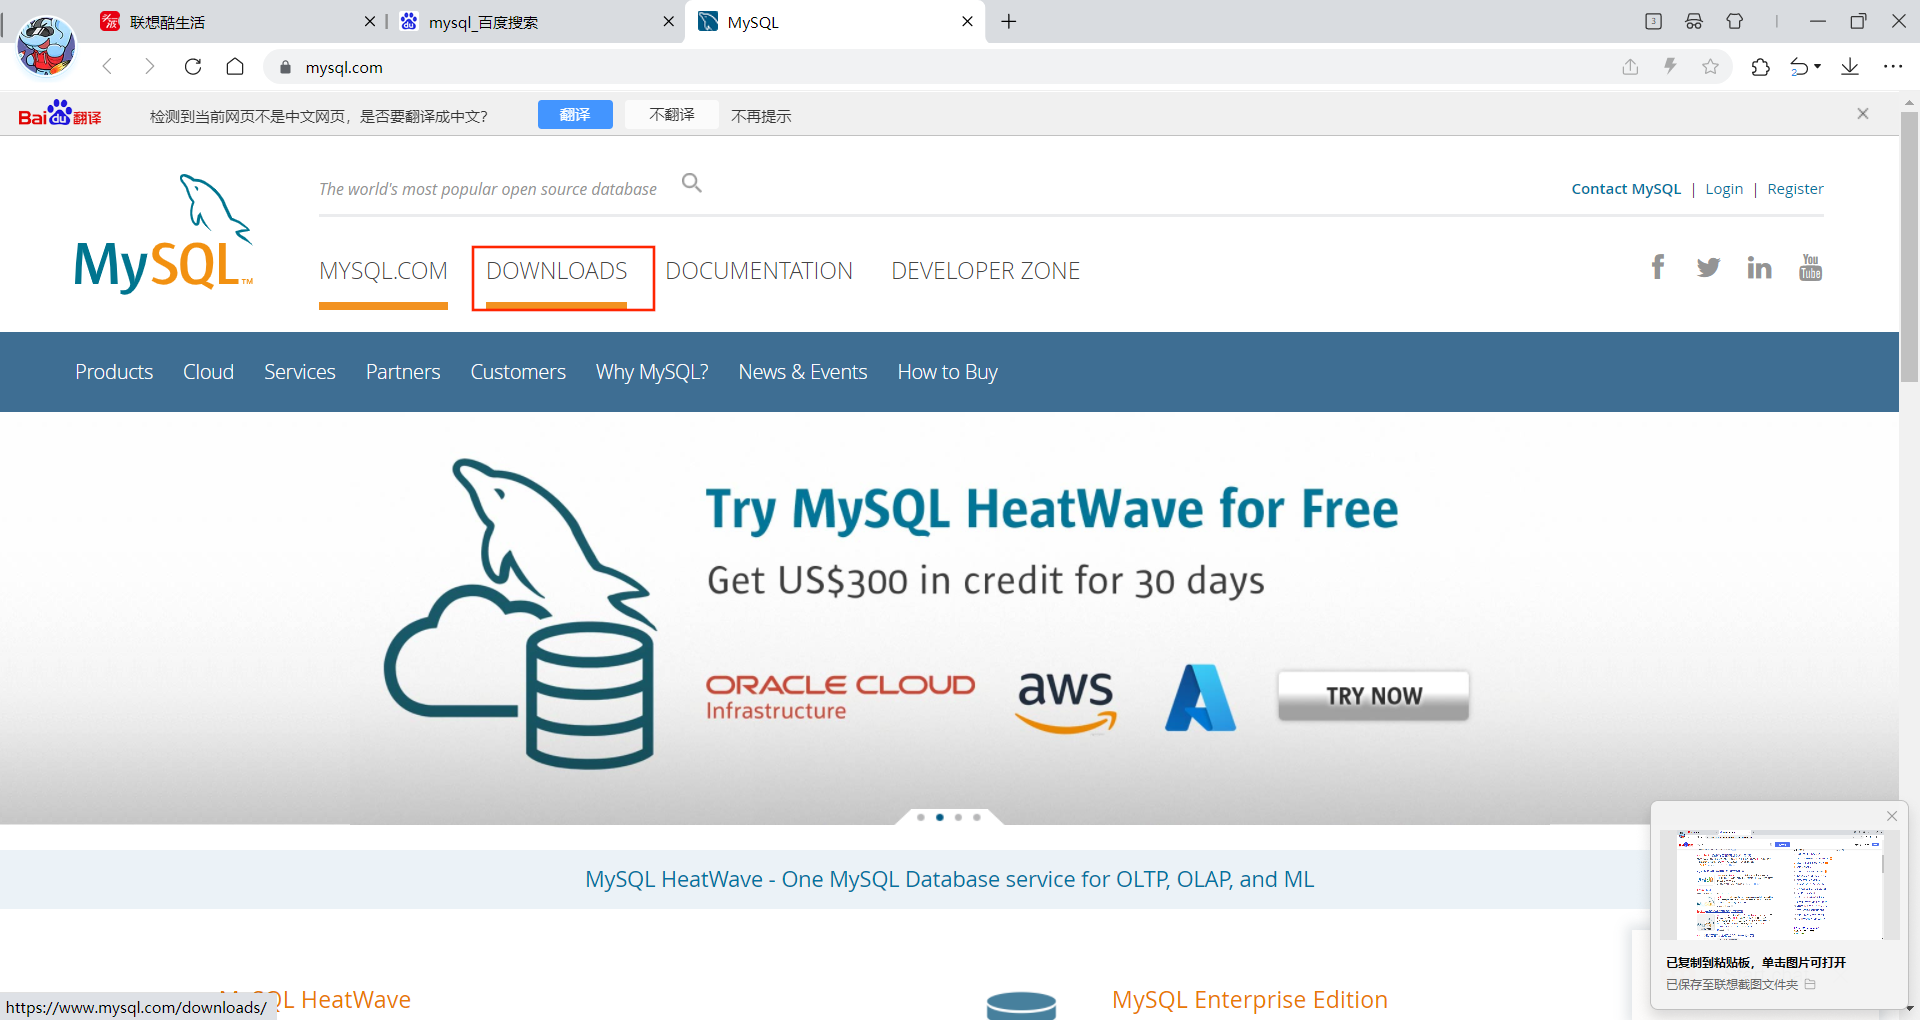Click the lightning speed-mode icon
This screenshot has width=1920, height=1020.
click(x=1670, y=67)
